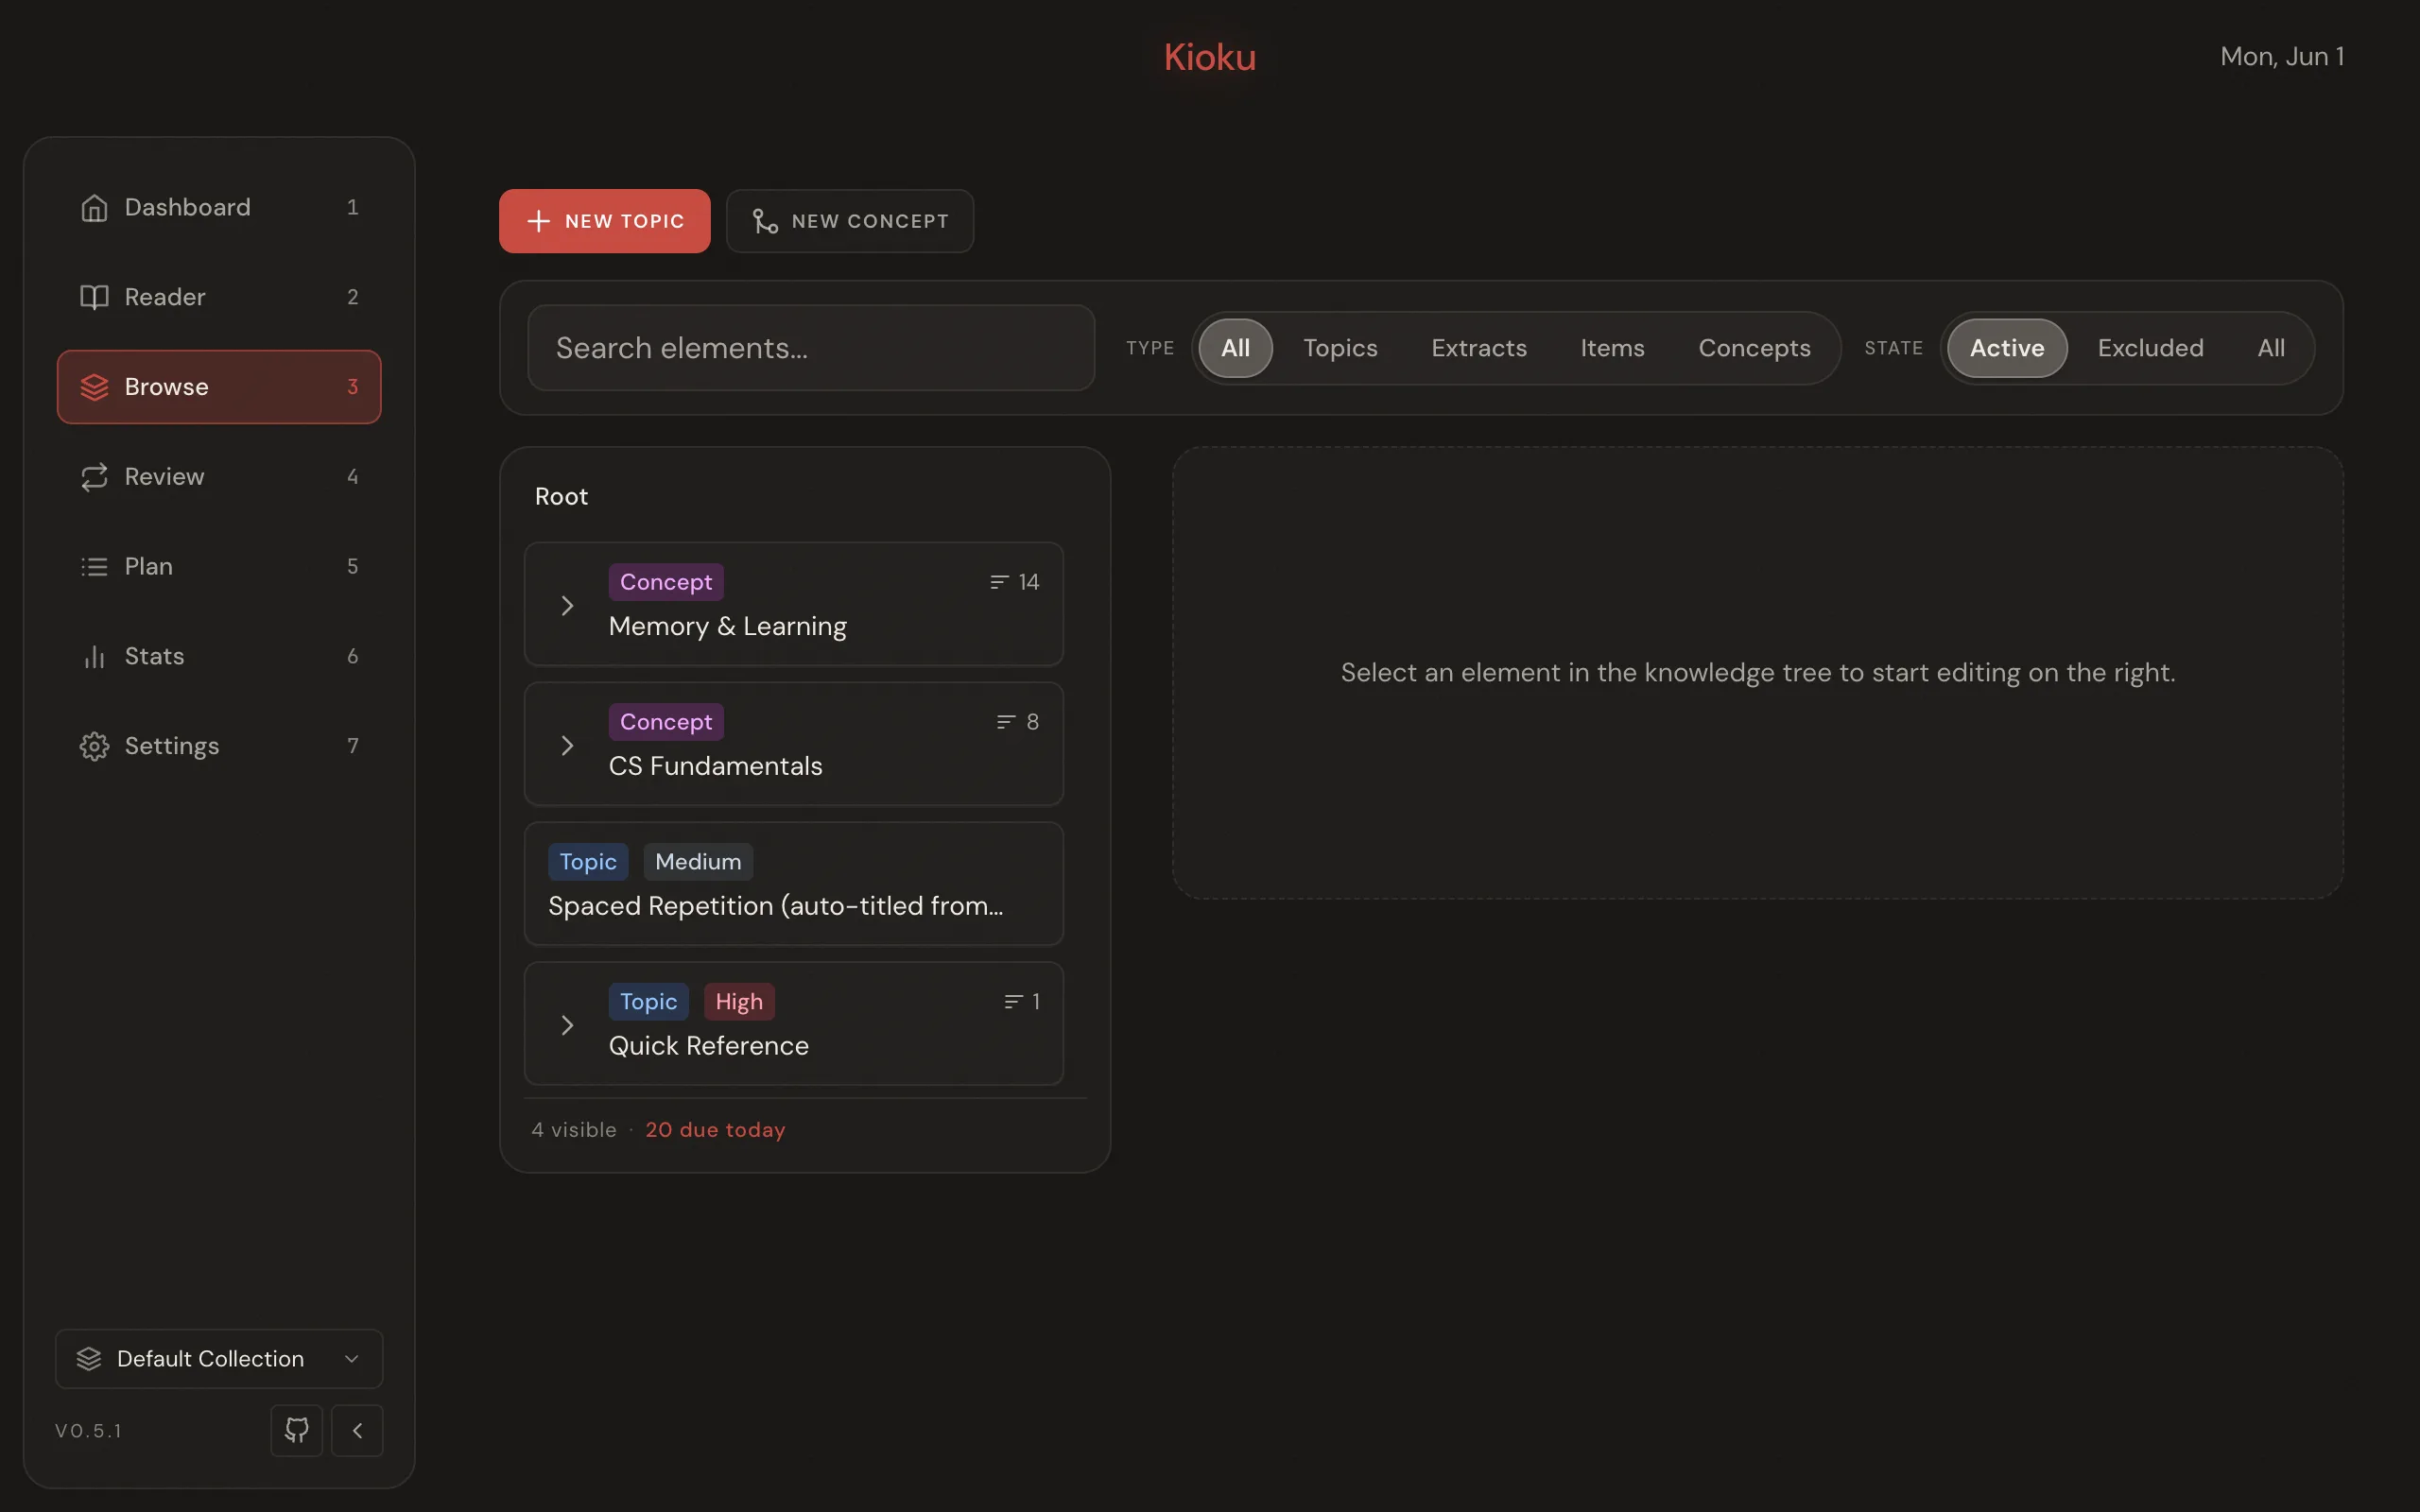Click the child count icon on Memory & Learning
This screenshot has height=1512, width=2420.
coord(998,582)
